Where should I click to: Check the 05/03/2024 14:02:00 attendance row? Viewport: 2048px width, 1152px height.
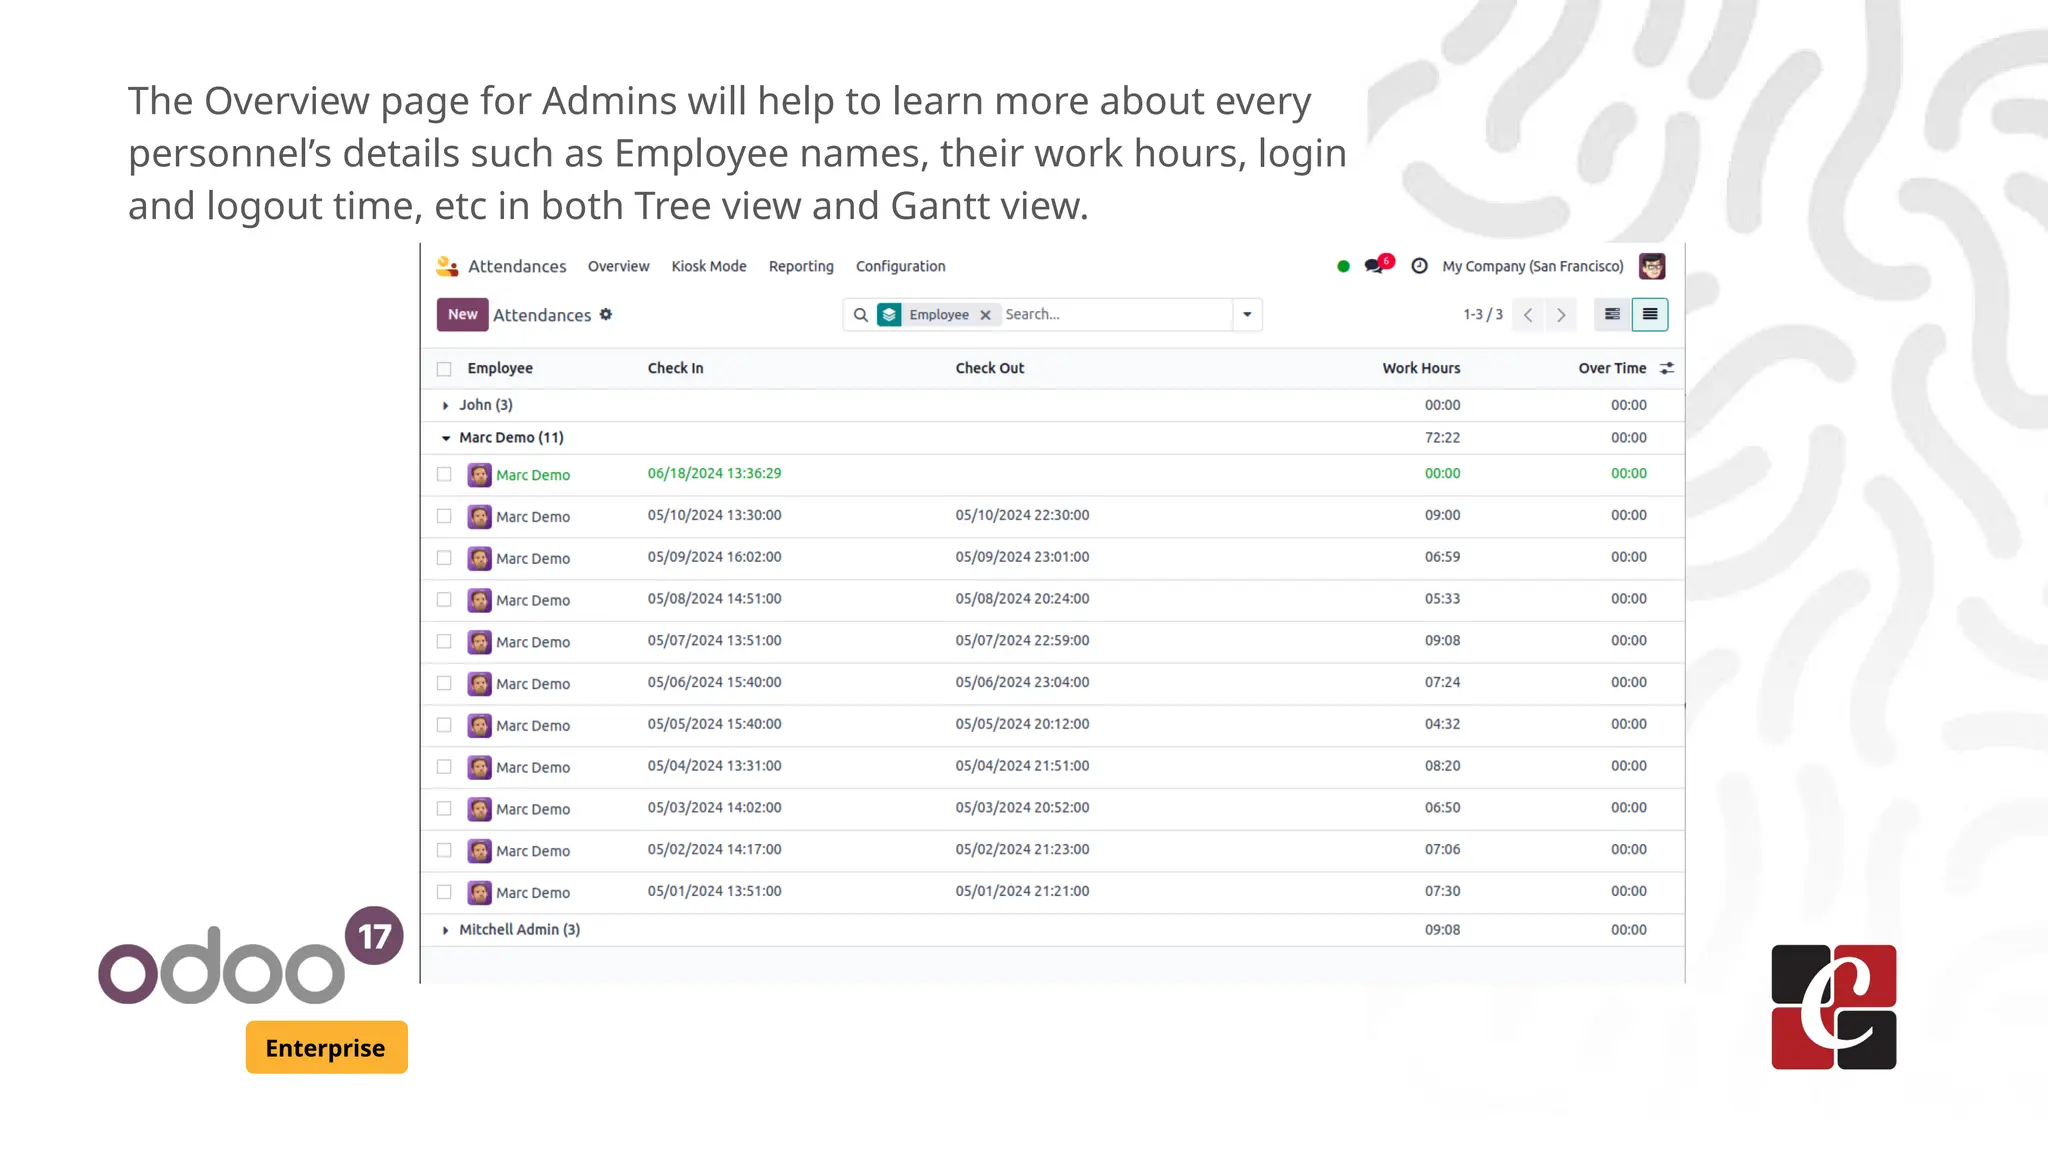(x=444, y=809)
